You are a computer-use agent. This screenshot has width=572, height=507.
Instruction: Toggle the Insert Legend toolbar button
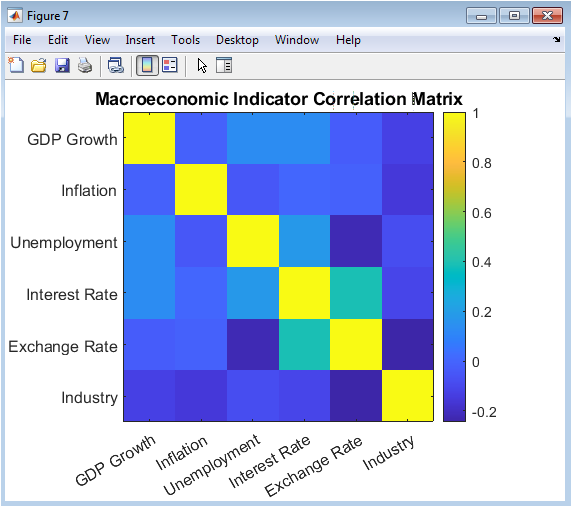170,66
